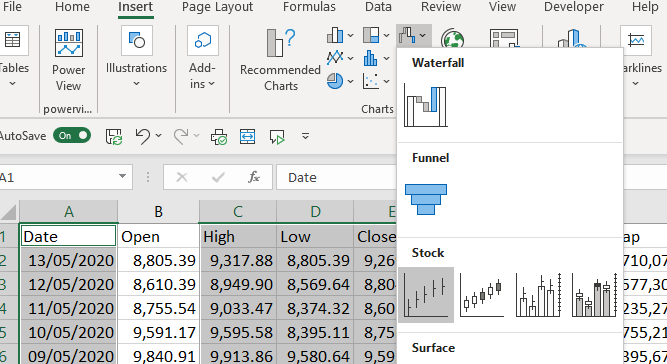Switch to the Formulas tab
Image resolution: width=667 pixels, height=364 pixels.
pyautogui.click(x=309, y=7)
